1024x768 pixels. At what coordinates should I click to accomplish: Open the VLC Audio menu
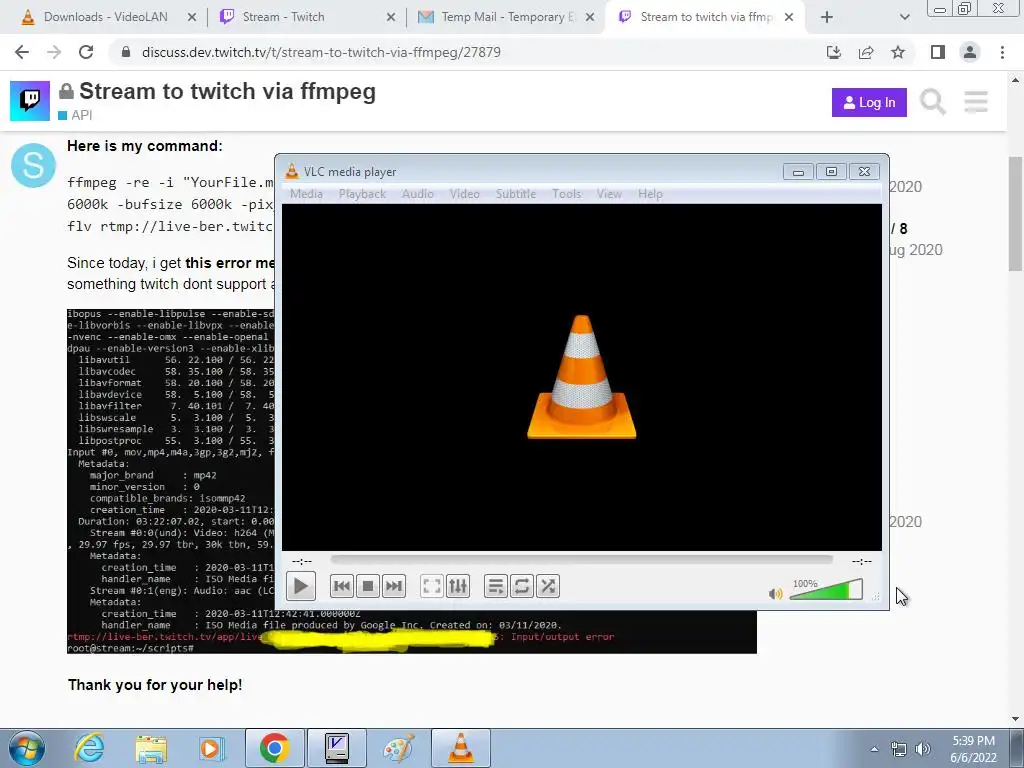(417, 194)
